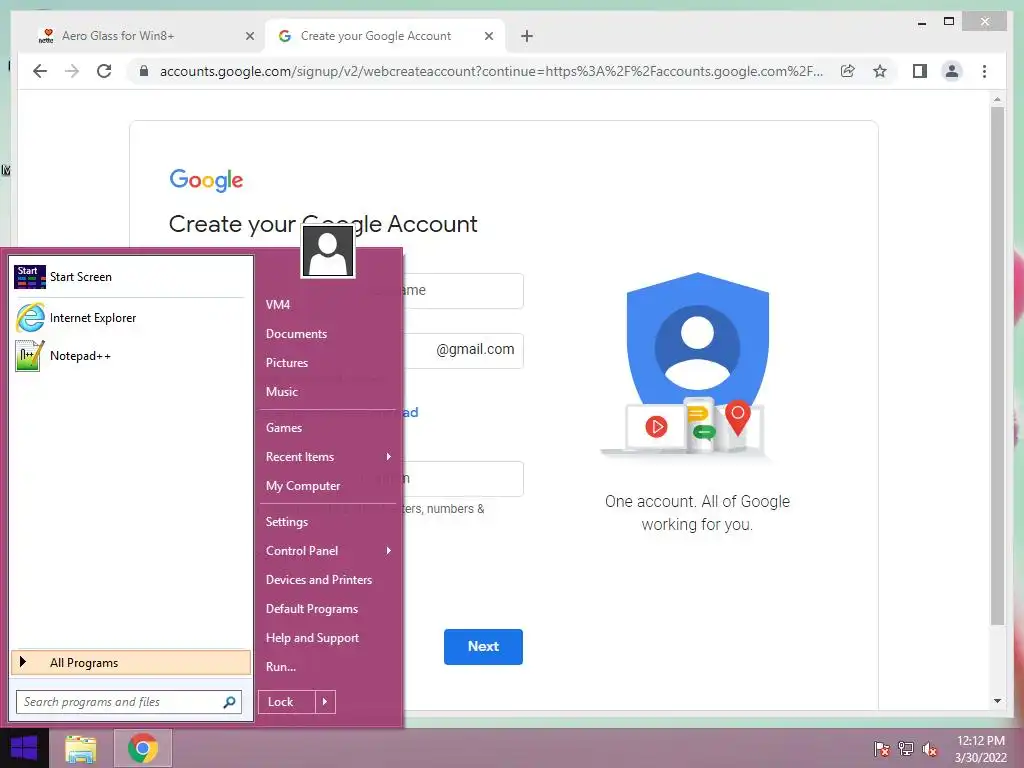Image resolution: width=1024 pixels, height=768 pixels.
Task: Expand All Programs in the Start menu
Action: tap(131, 662)
